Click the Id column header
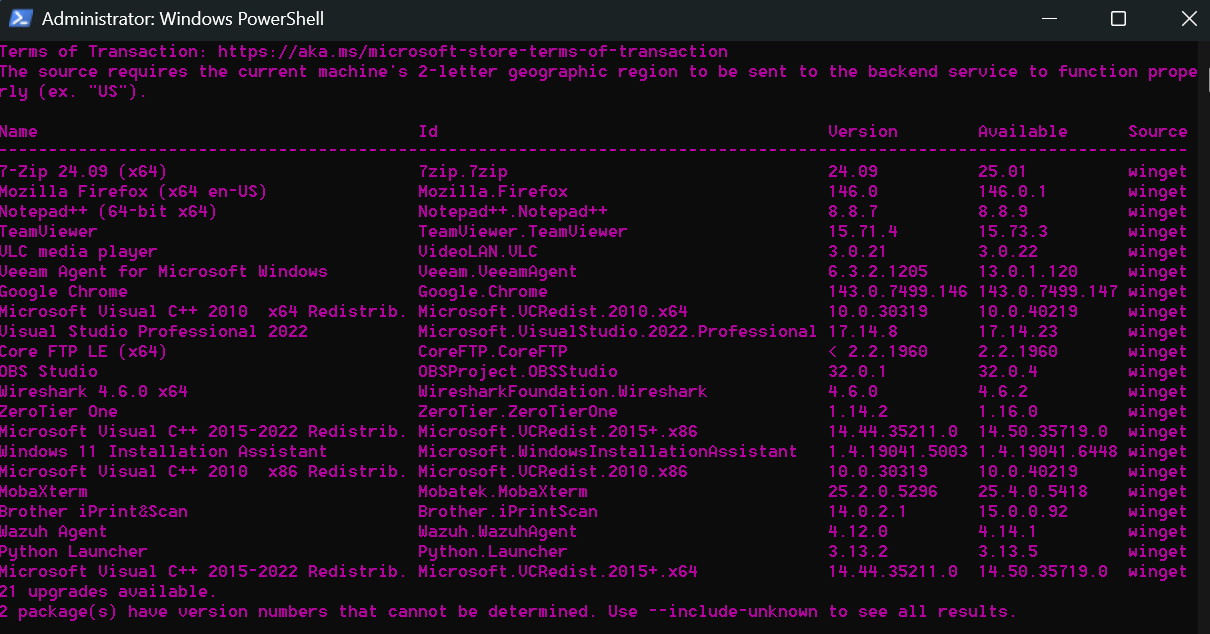Screen dimensions: 1210x634 coord(428,131)
